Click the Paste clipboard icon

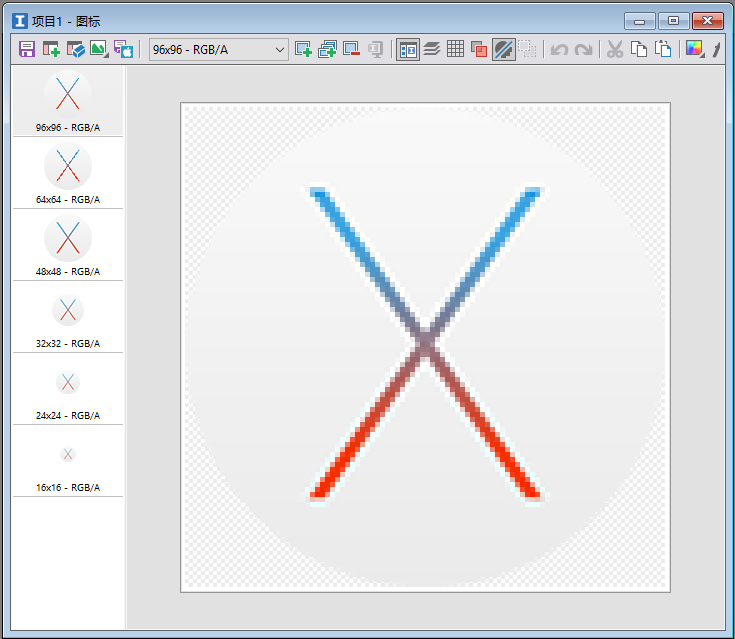[x=663, y=49]
